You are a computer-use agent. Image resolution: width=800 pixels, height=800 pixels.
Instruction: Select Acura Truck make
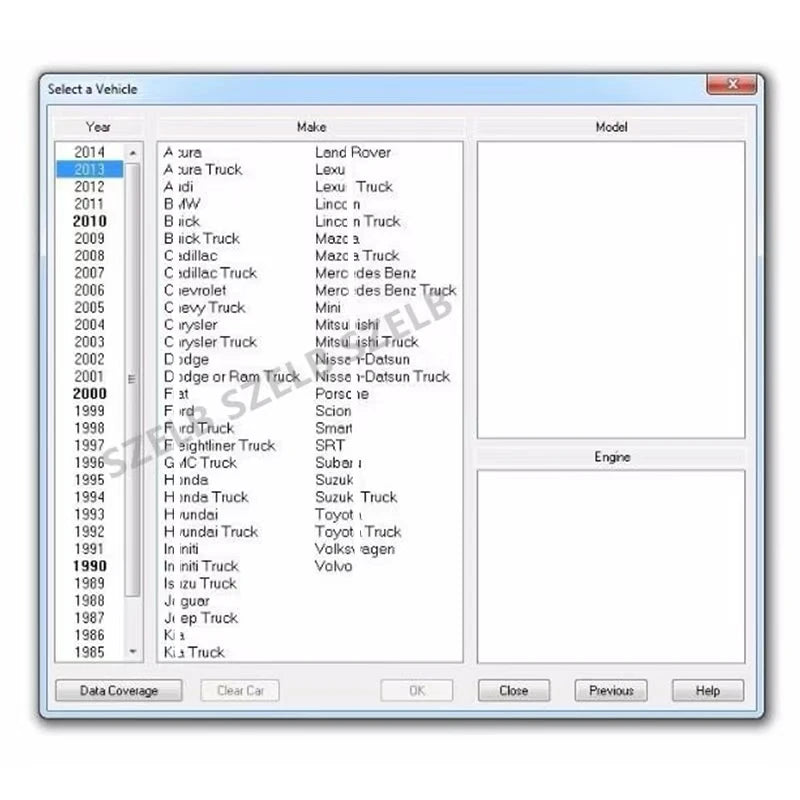click(203, 169)
